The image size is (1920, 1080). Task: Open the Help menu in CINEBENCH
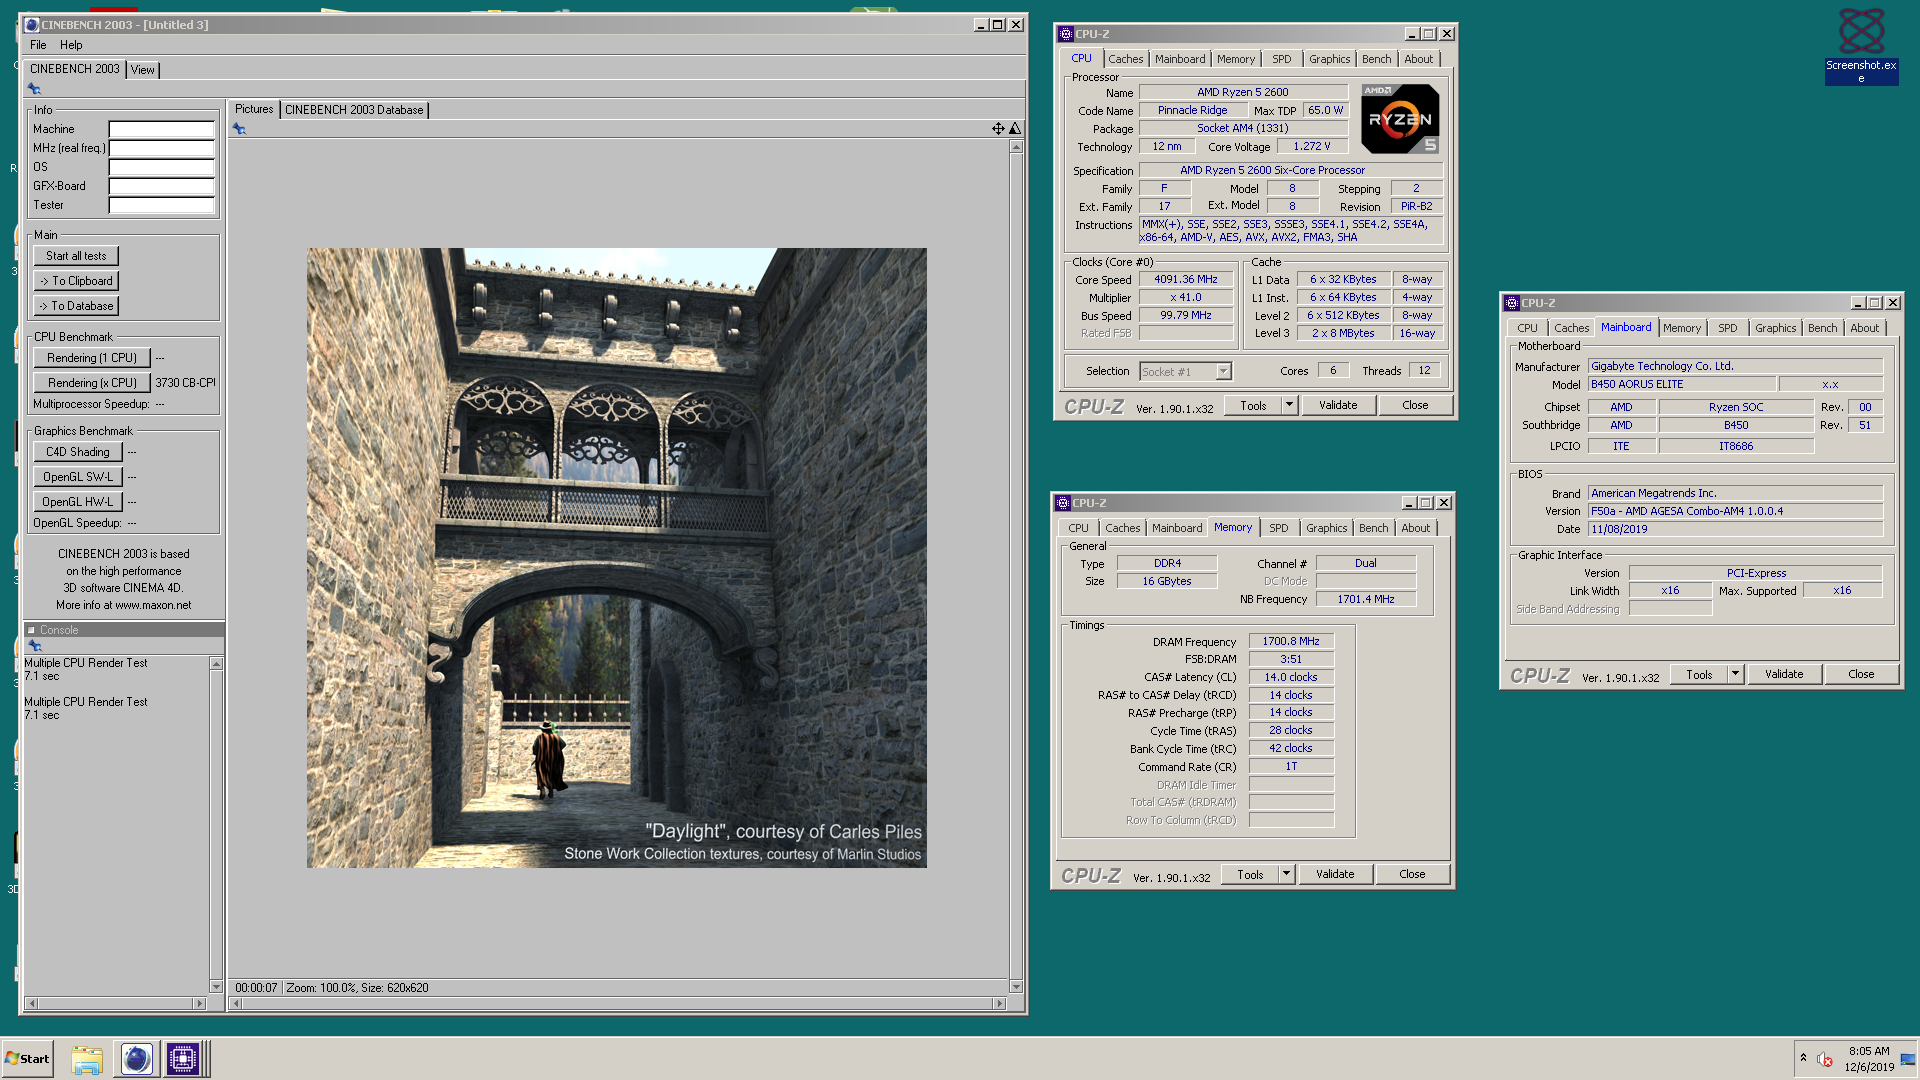[71, 45]
